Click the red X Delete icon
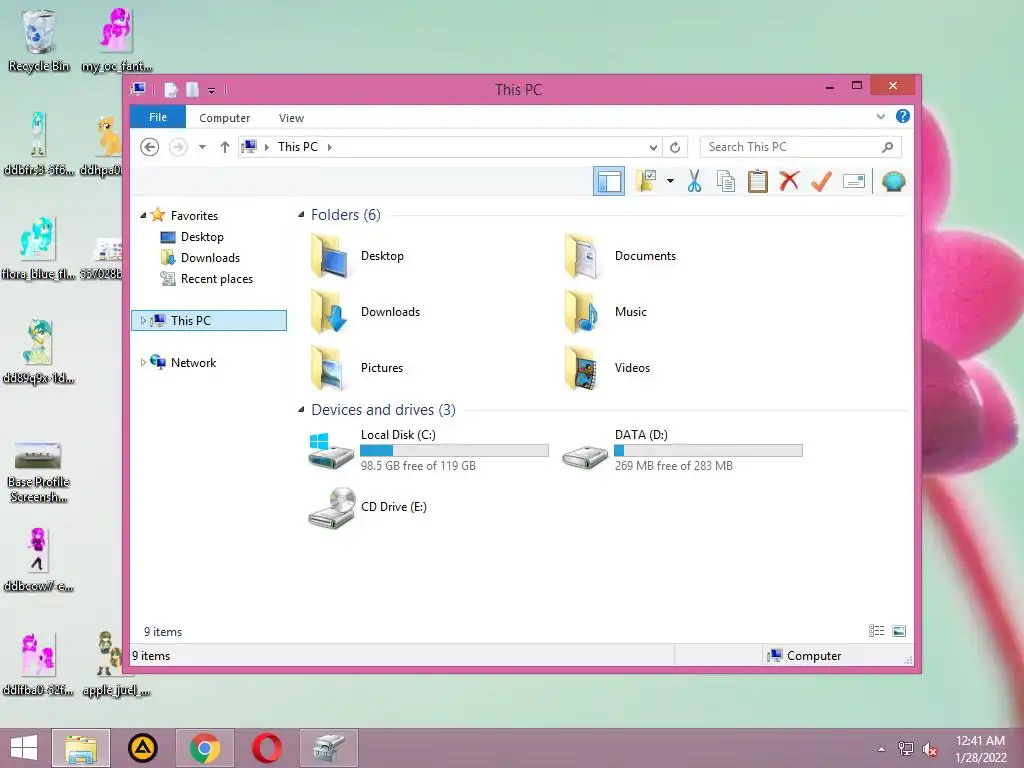1024x768 pixels. 789,181
